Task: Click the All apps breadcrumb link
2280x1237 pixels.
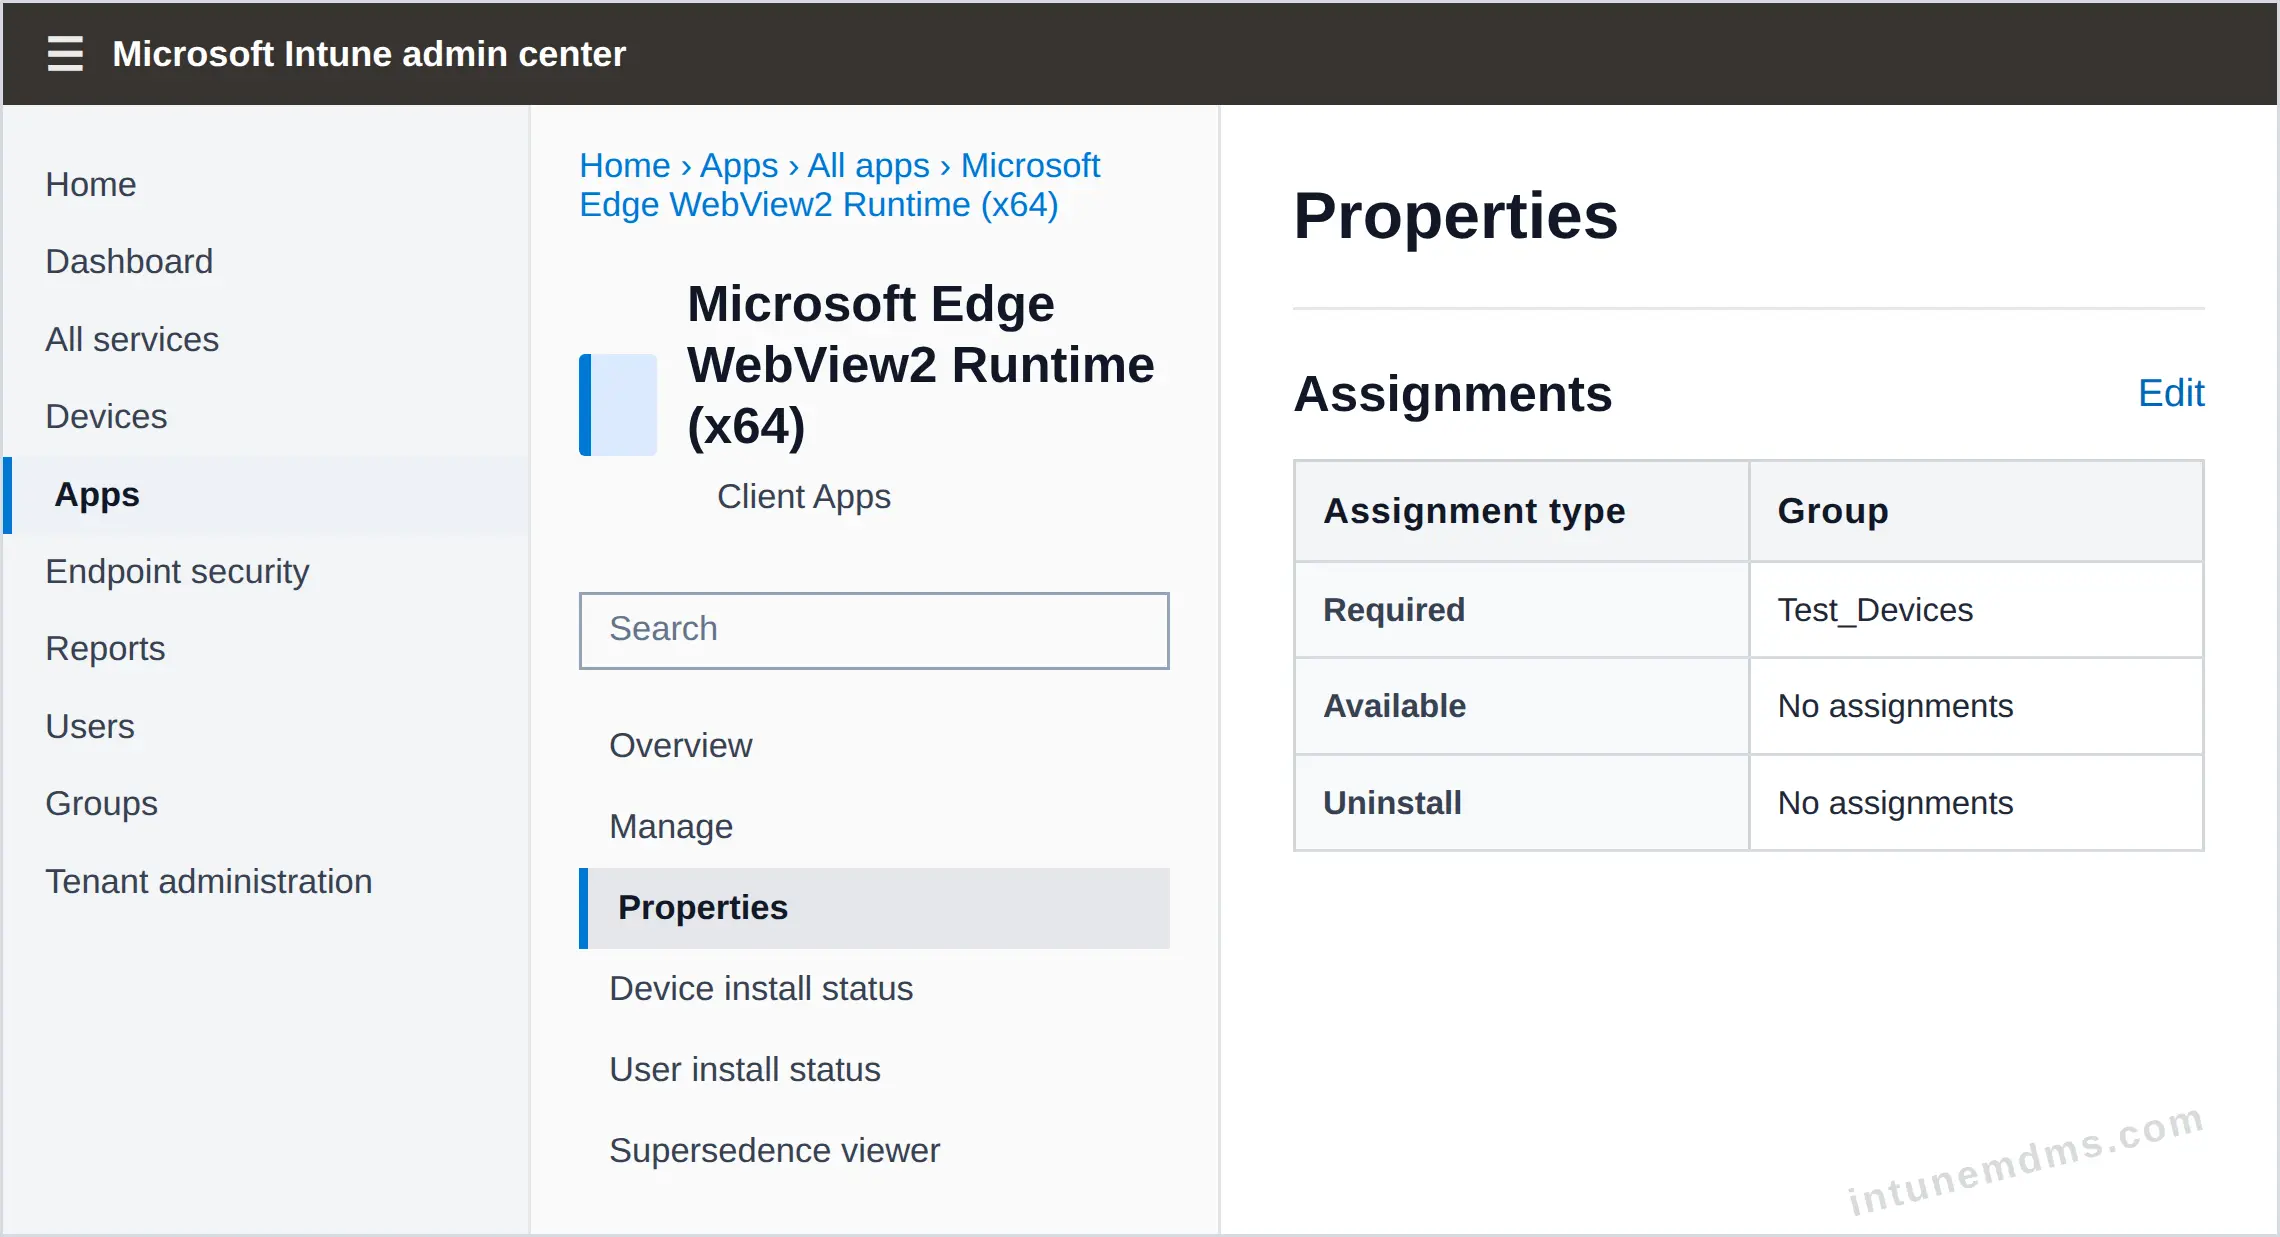Action: pyautogui.click(x=869, y=165)
